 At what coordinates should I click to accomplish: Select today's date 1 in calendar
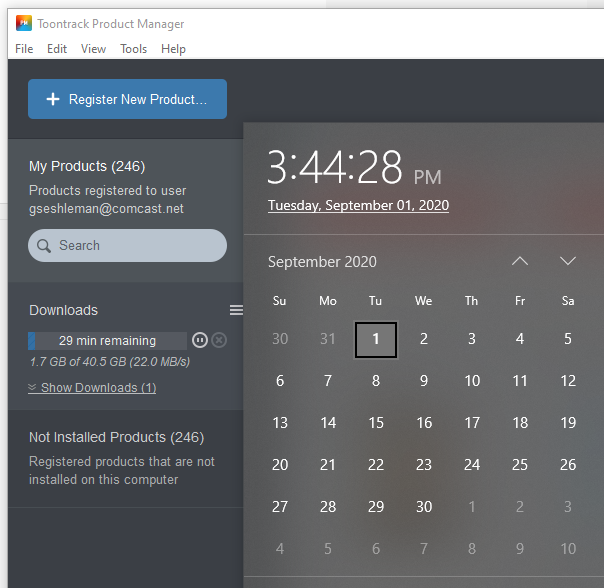pos(376,339)
